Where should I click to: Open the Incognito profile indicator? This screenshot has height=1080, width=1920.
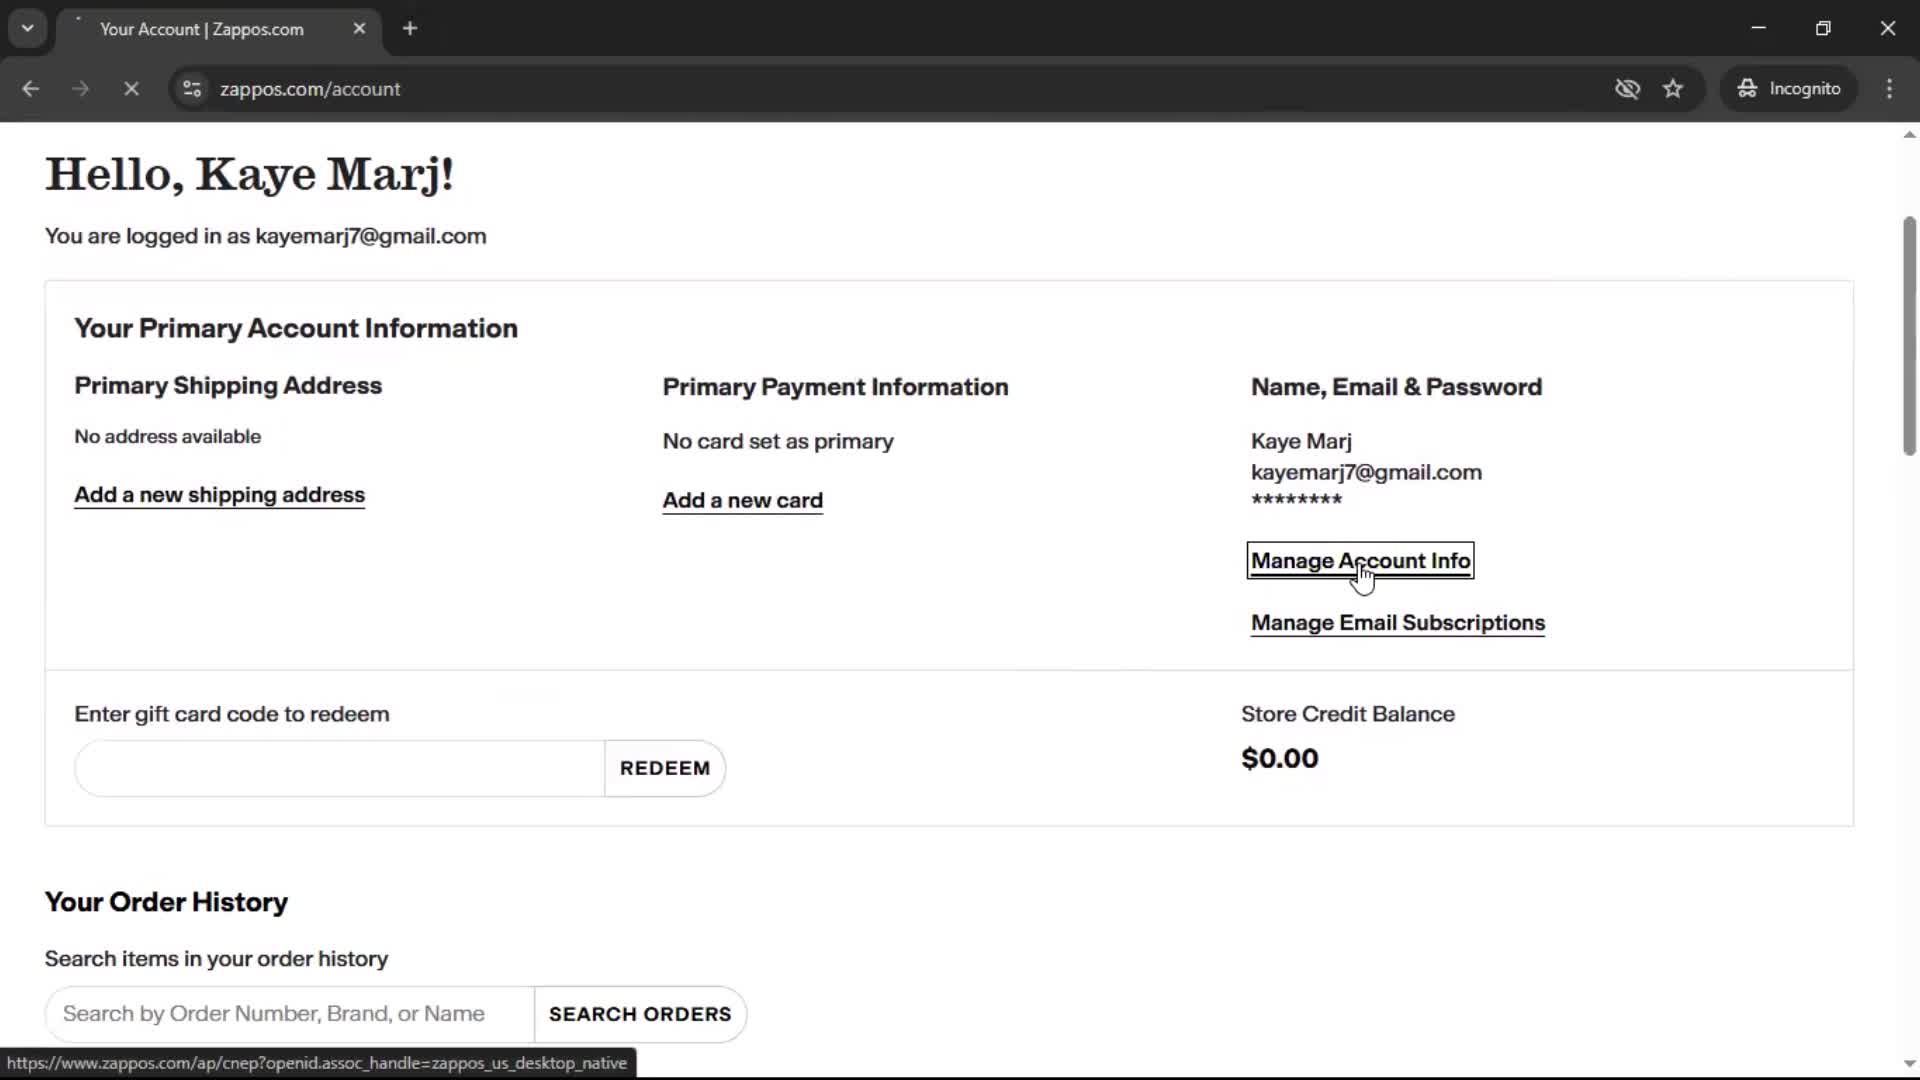coord(1789,89)
